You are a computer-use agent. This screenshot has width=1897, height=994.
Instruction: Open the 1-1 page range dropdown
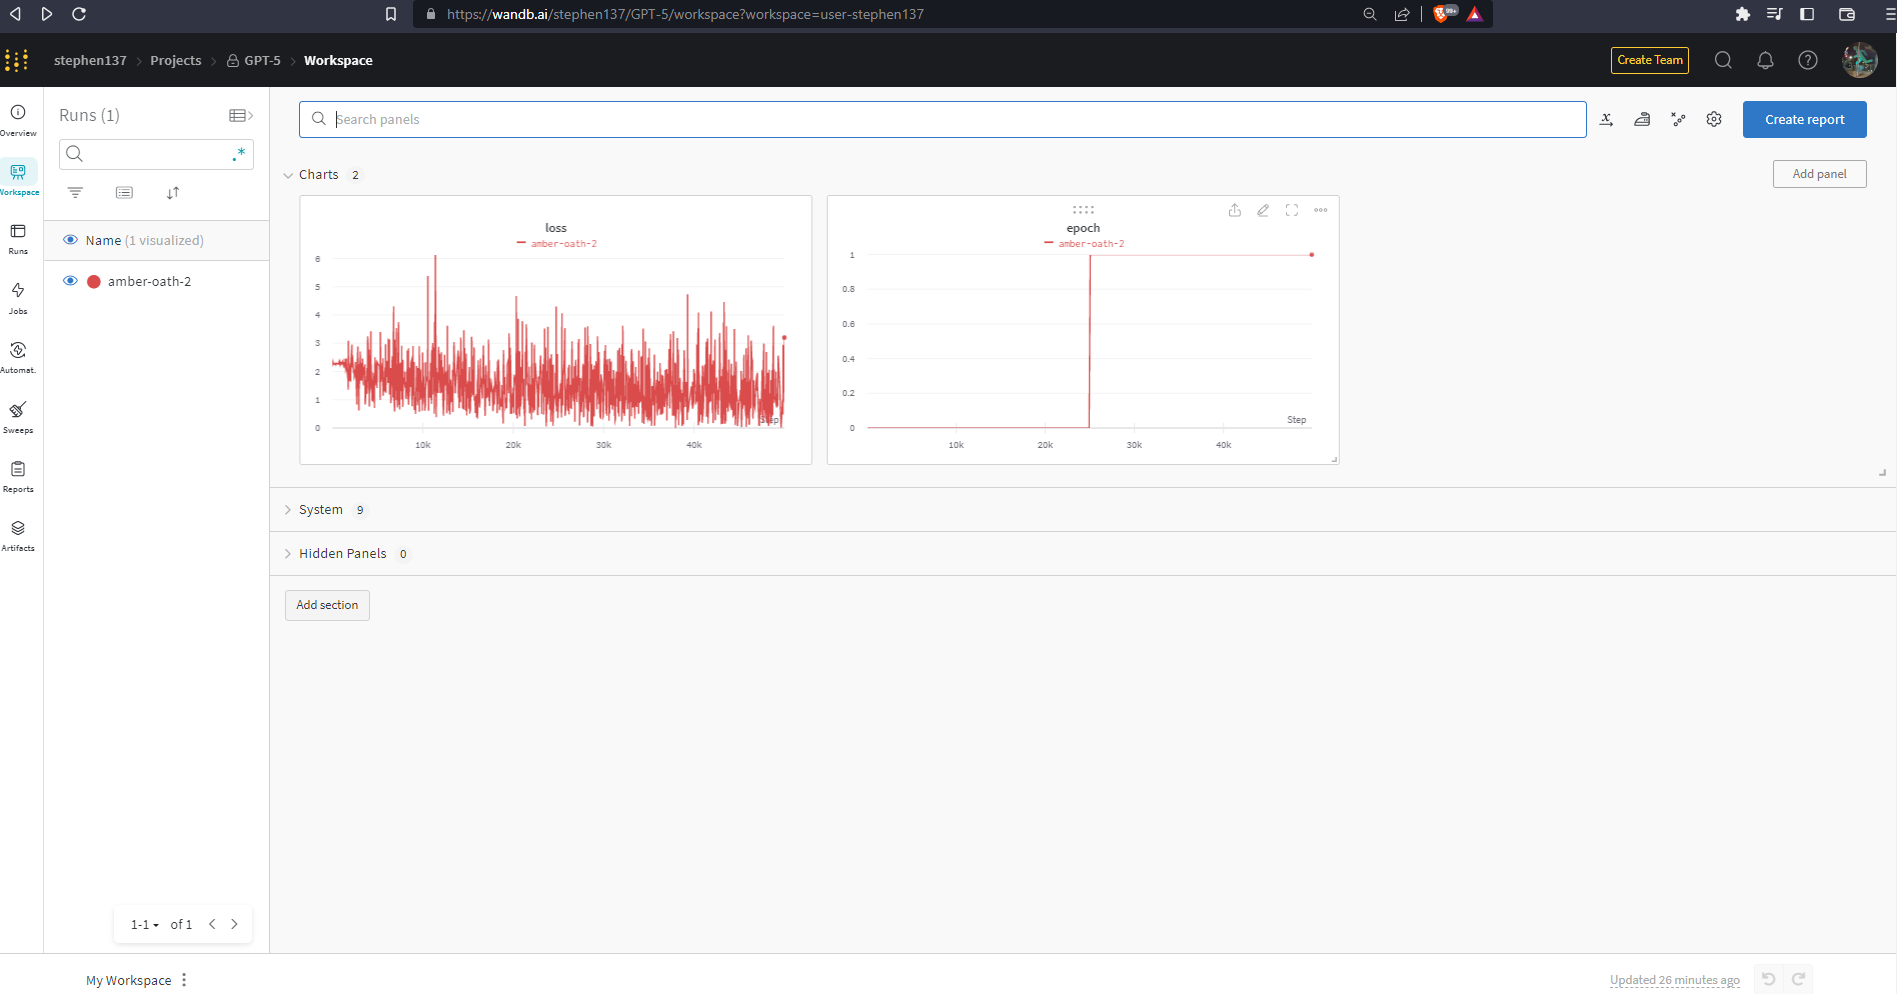[144, 925]
